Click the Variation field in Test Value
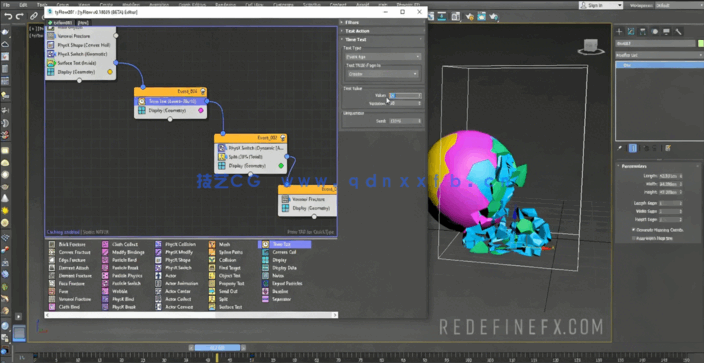This screenshot has height=363, width=704. pyautogui.click(x=405, y=103)
